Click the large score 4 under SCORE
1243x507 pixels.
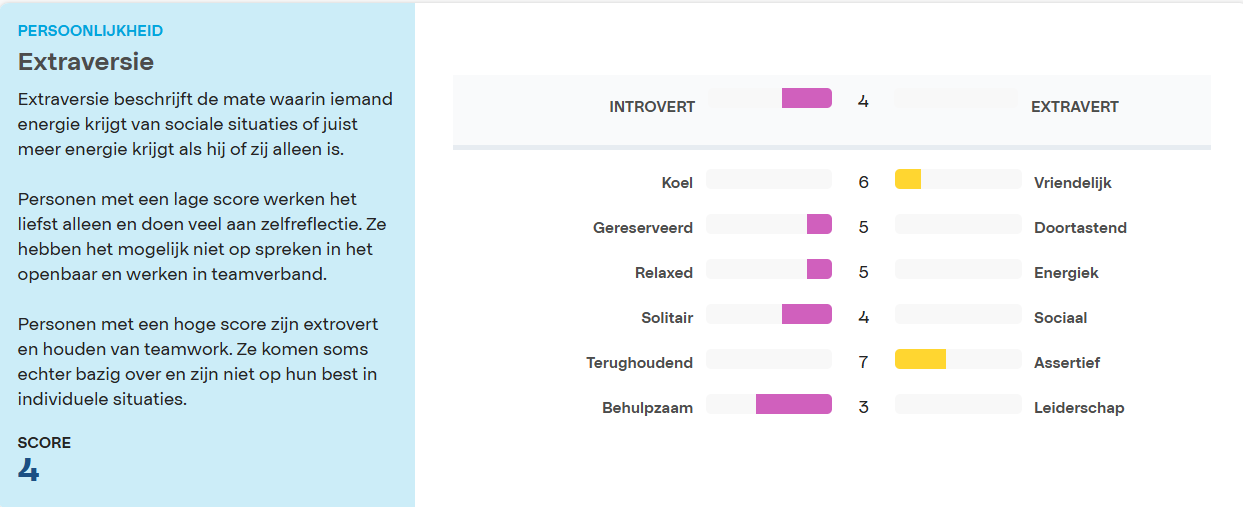[x=29, y=470]
